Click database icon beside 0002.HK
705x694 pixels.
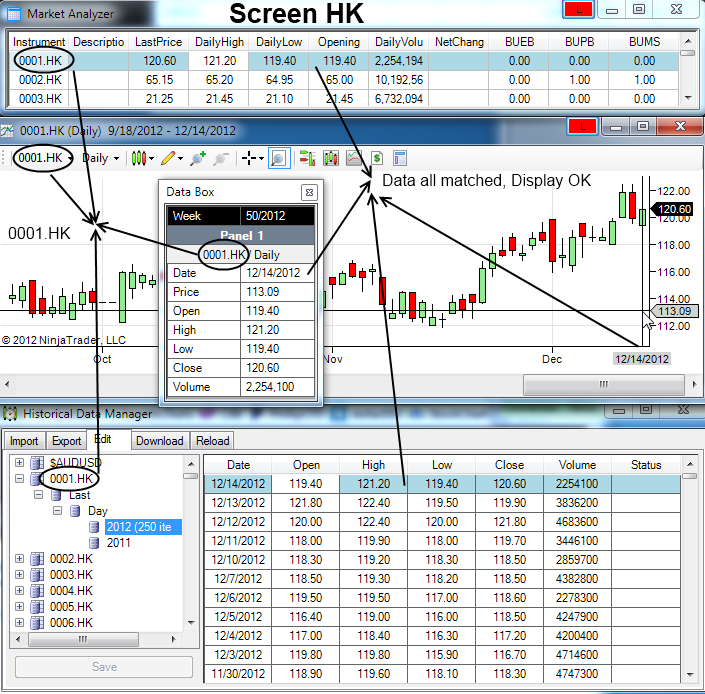tap(37, 559)
